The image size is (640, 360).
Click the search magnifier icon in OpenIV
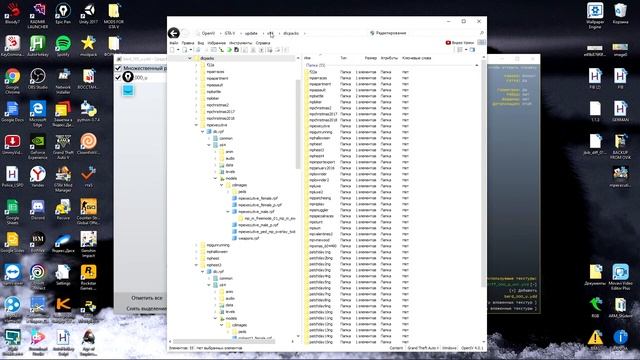(x=482, y=33)
